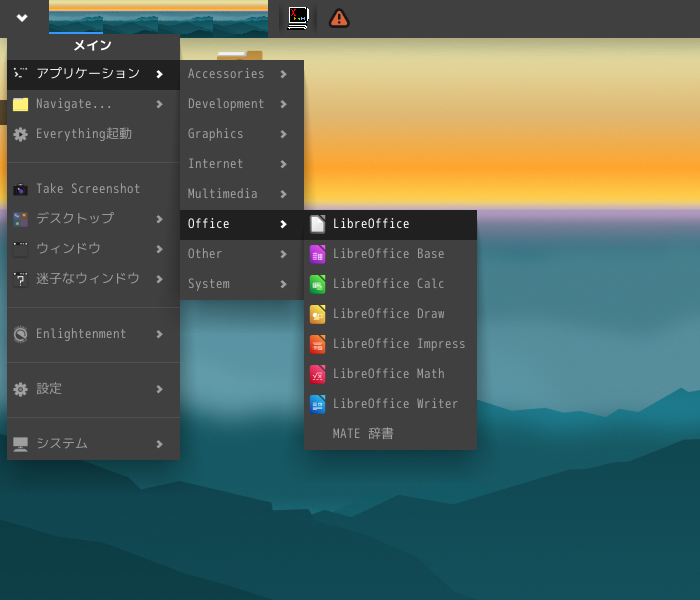Click the green LibreOffice Calc icon
Viewport: 700px width, 600px height.
pos(317,284)
